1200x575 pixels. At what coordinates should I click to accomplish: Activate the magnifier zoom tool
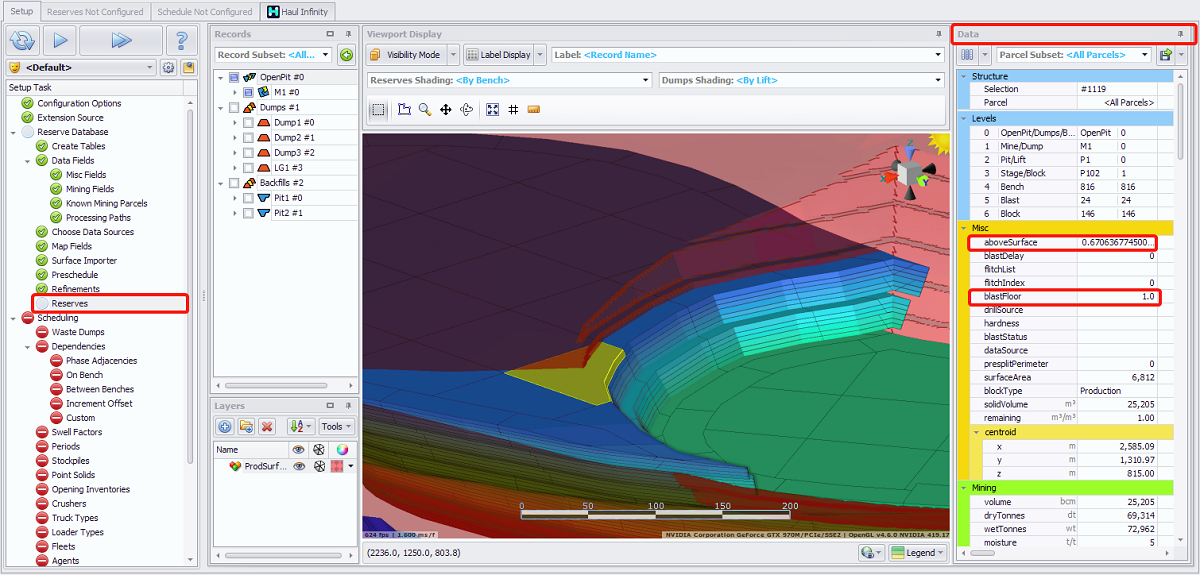425,110
